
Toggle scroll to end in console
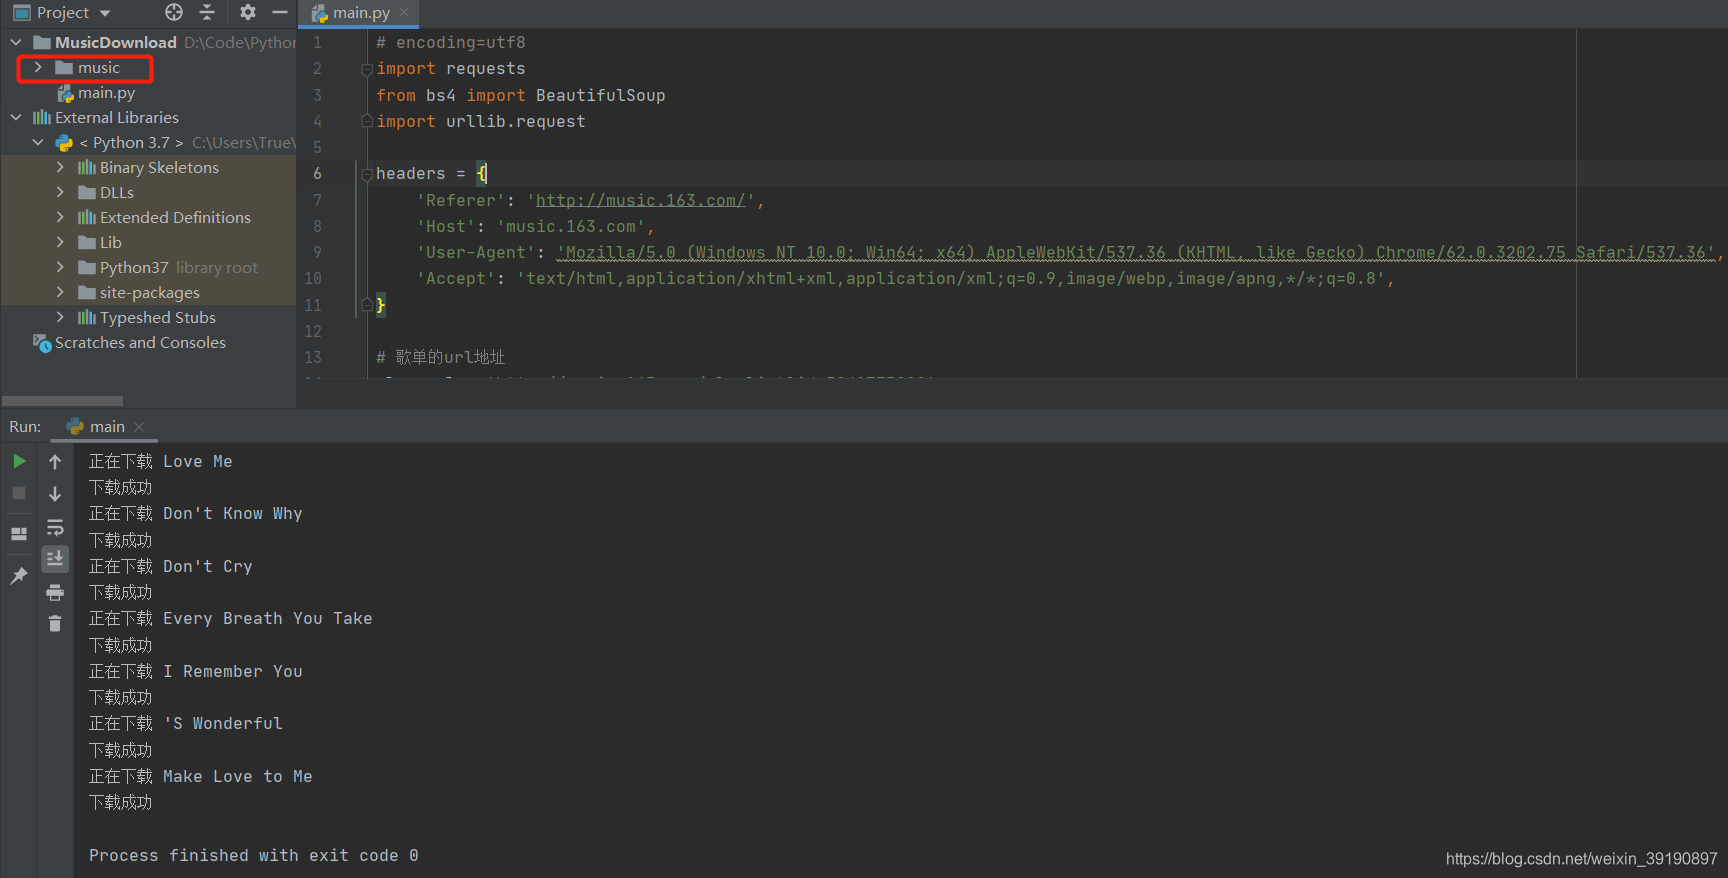(x=55, y=558)
